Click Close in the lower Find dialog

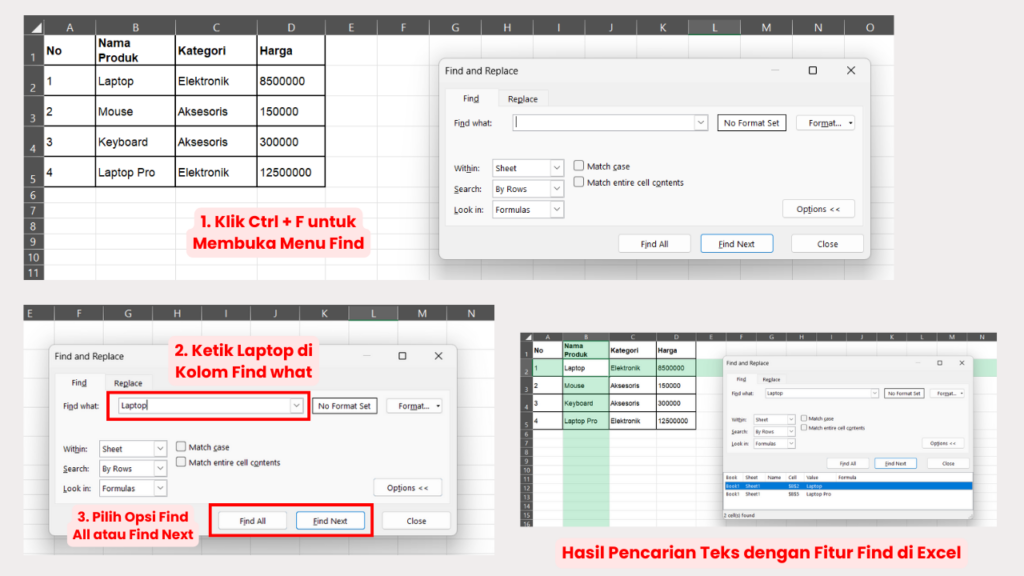415,520
